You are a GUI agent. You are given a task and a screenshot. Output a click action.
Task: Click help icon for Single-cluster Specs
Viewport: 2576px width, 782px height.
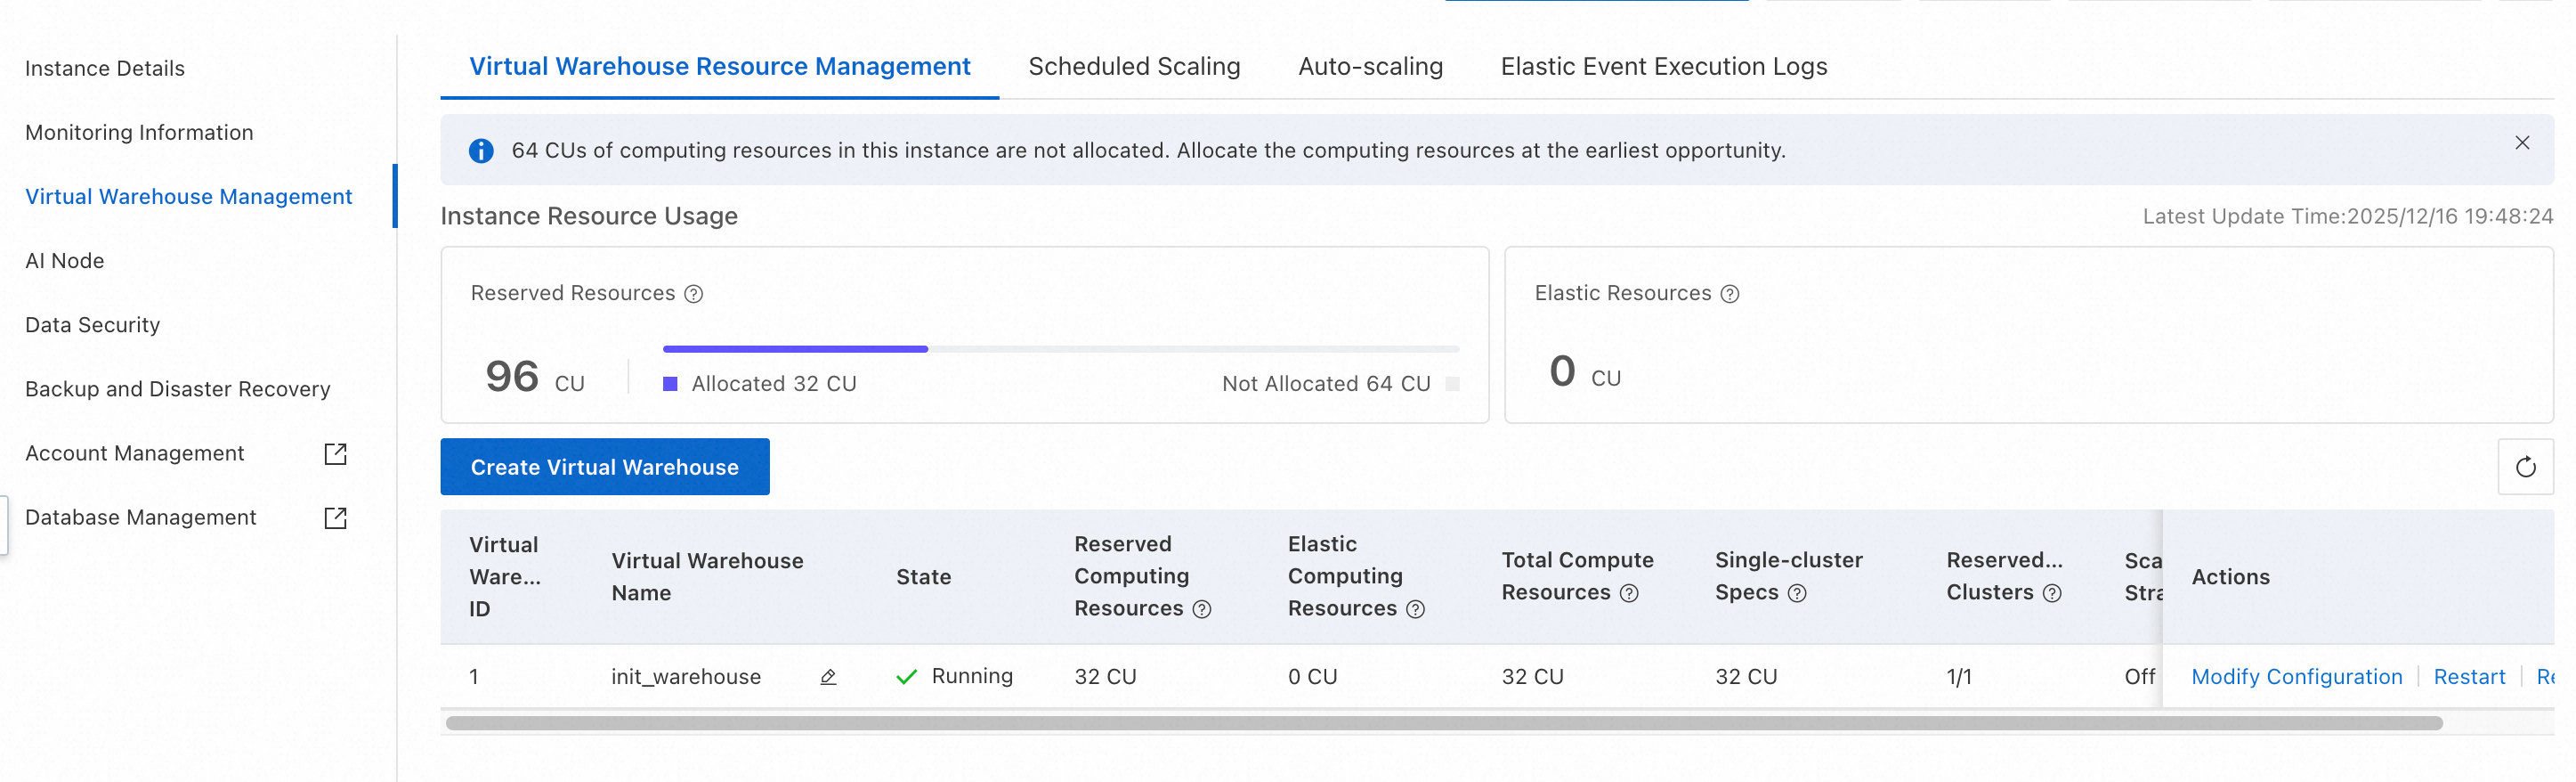coord(1797,593)
